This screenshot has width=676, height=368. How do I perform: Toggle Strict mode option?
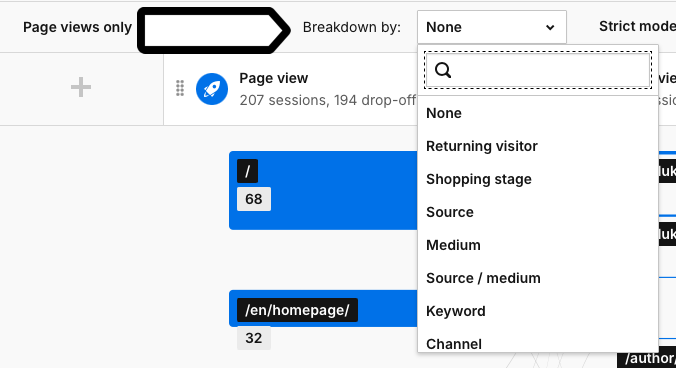coord(637,26)
